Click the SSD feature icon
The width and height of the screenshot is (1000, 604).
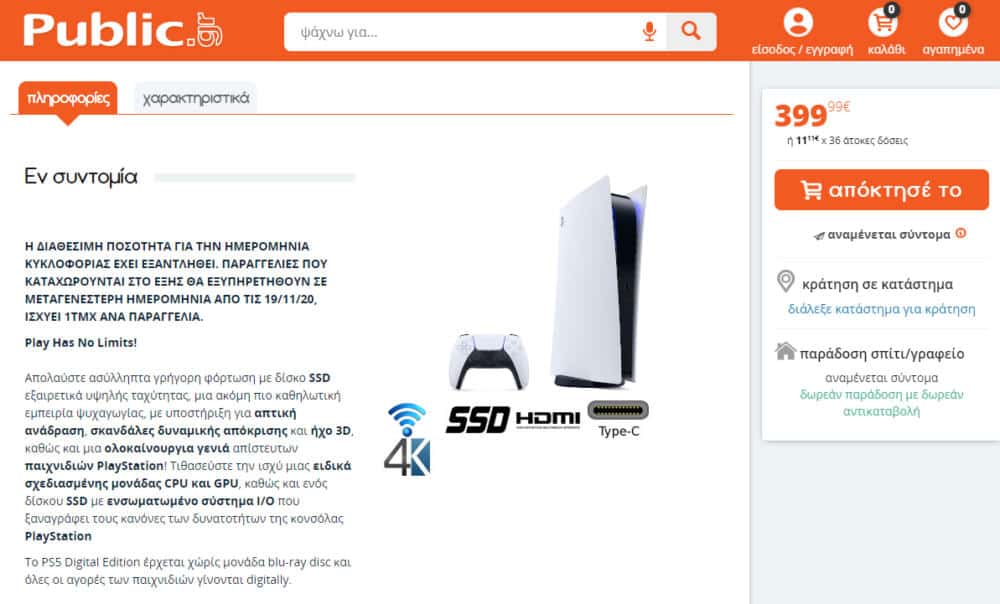point(478,420)
